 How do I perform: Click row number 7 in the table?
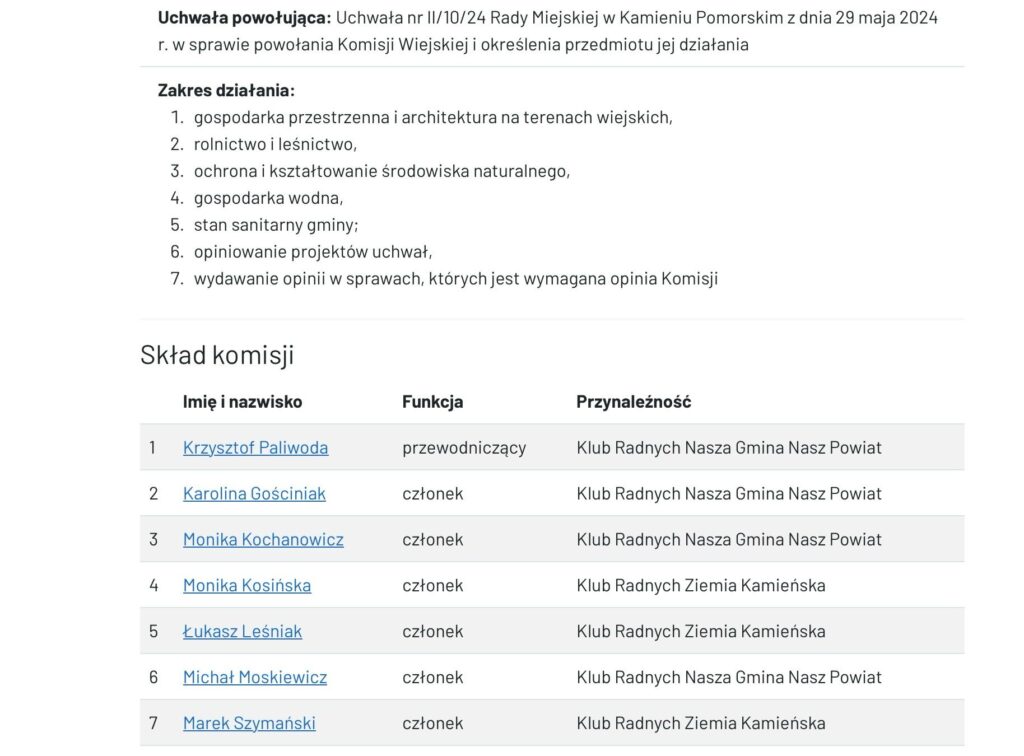(x=153, y=723)
